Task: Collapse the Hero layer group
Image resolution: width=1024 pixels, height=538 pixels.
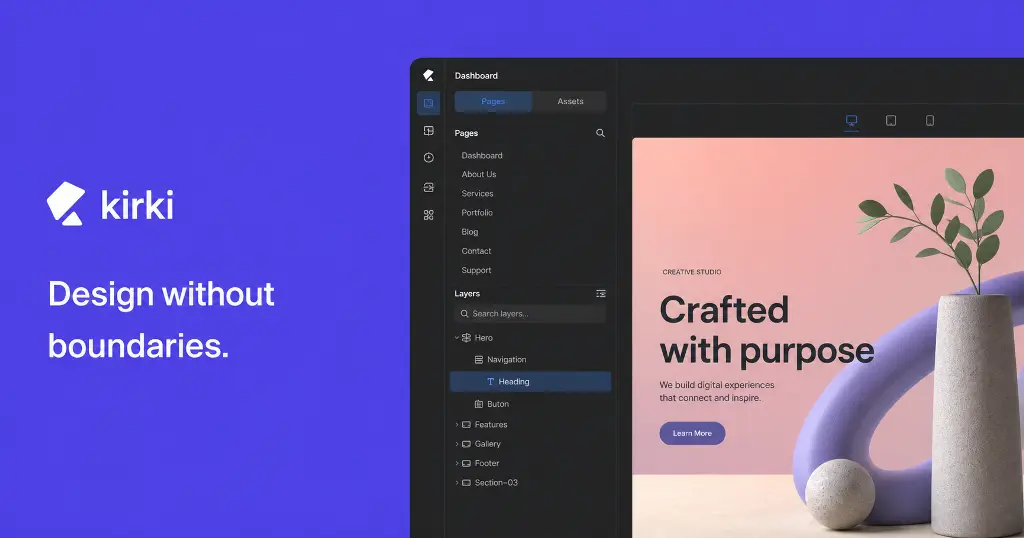Action: point(456,338)
